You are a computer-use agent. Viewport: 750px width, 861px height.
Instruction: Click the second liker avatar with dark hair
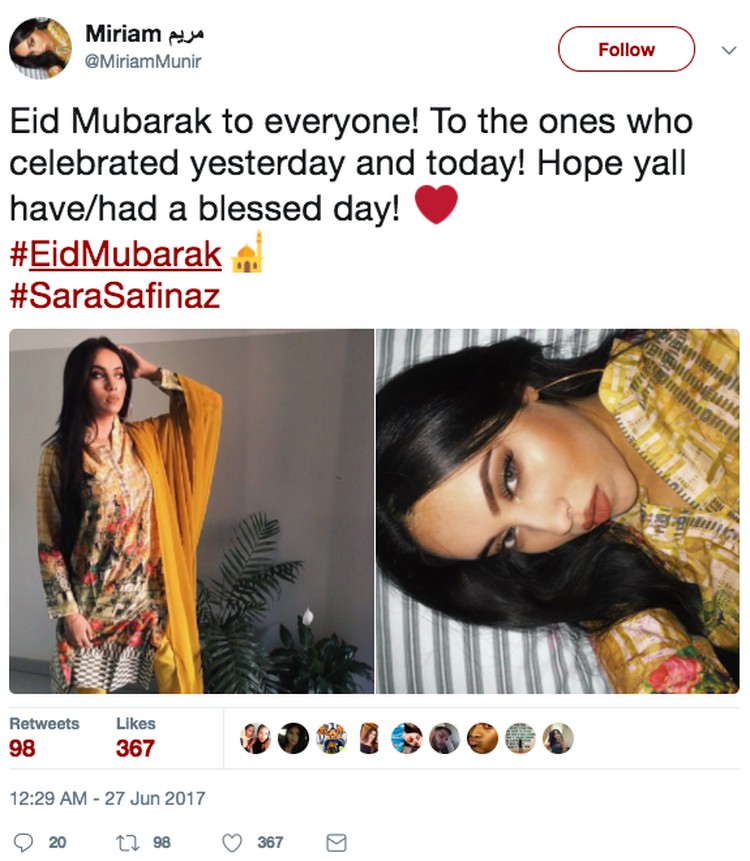point(293,738)
